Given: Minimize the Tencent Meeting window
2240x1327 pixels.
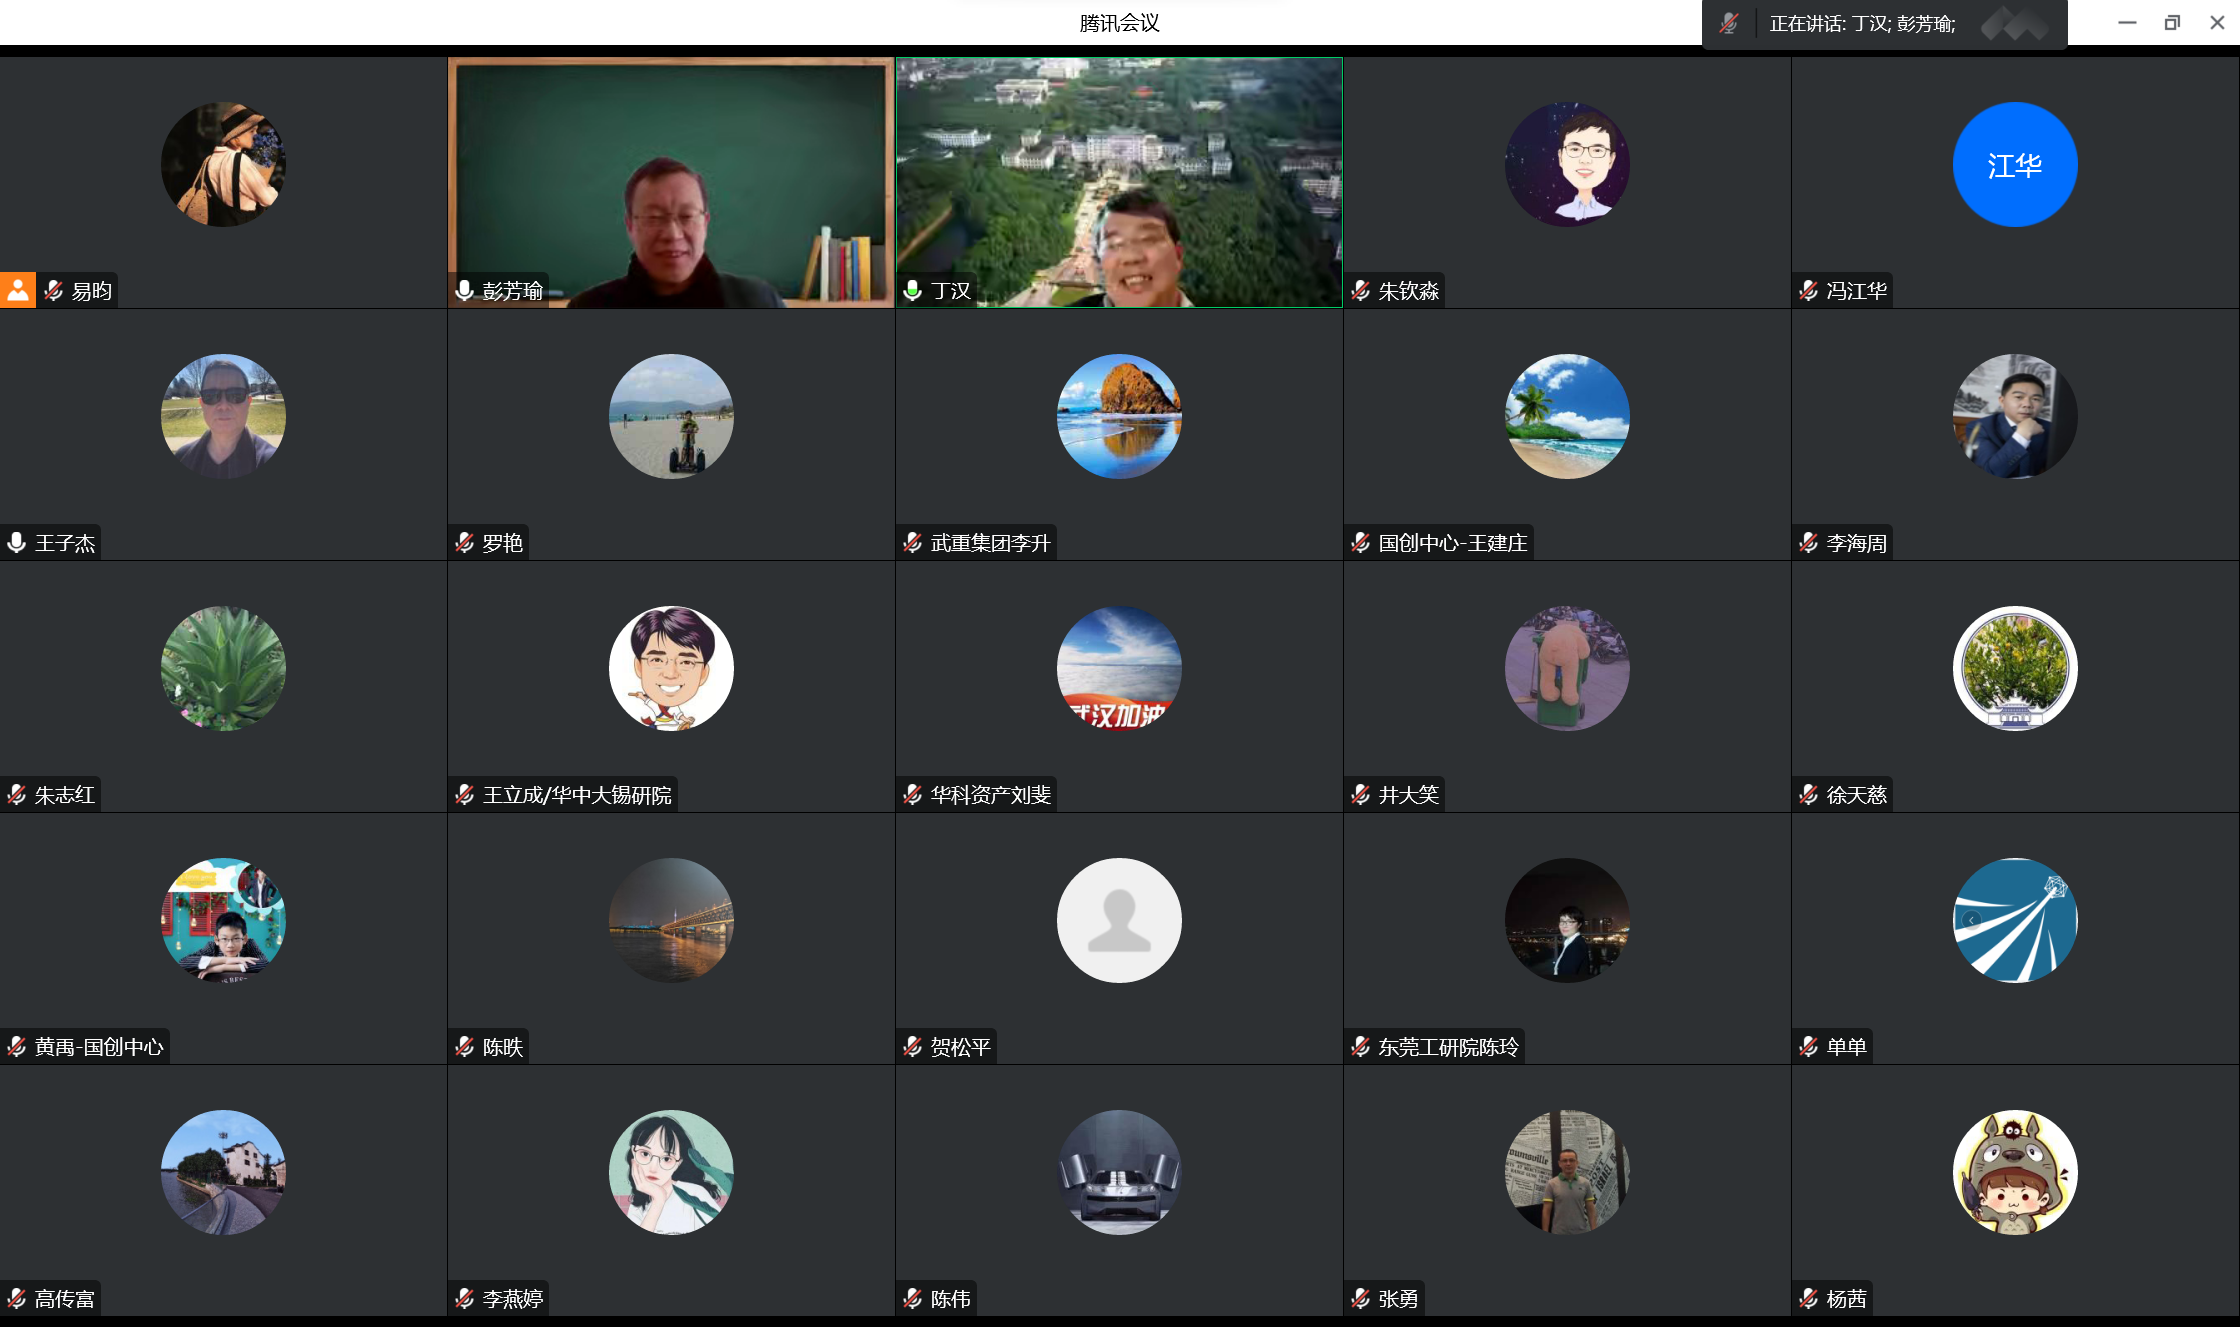Looking at the screenshot, I should 2127,22.
